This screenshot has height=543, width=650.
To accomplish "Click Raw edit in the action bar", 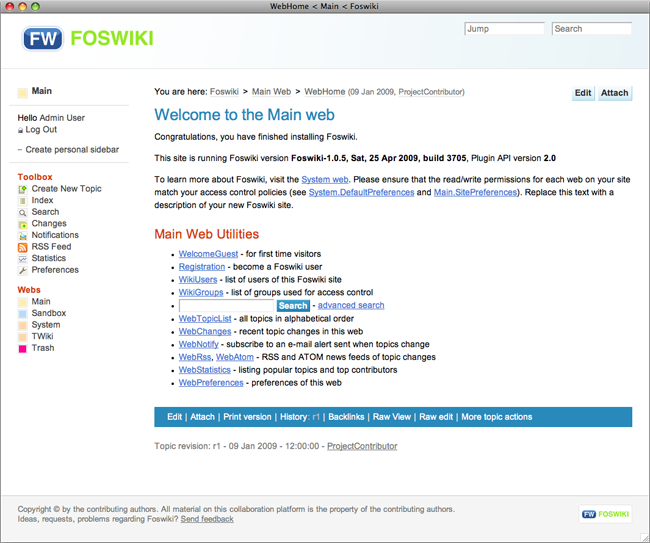I will [x=436, y=417].
